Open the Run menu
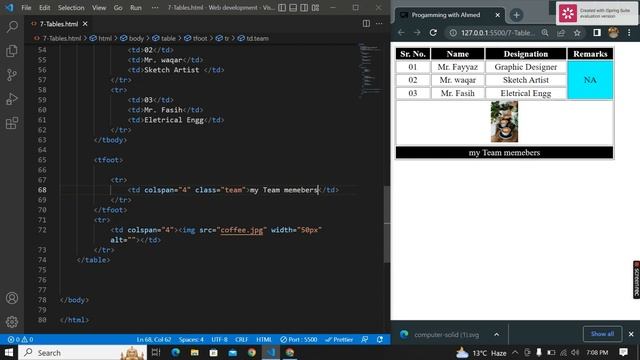The image size is (640, 360). tap(136, 7)
